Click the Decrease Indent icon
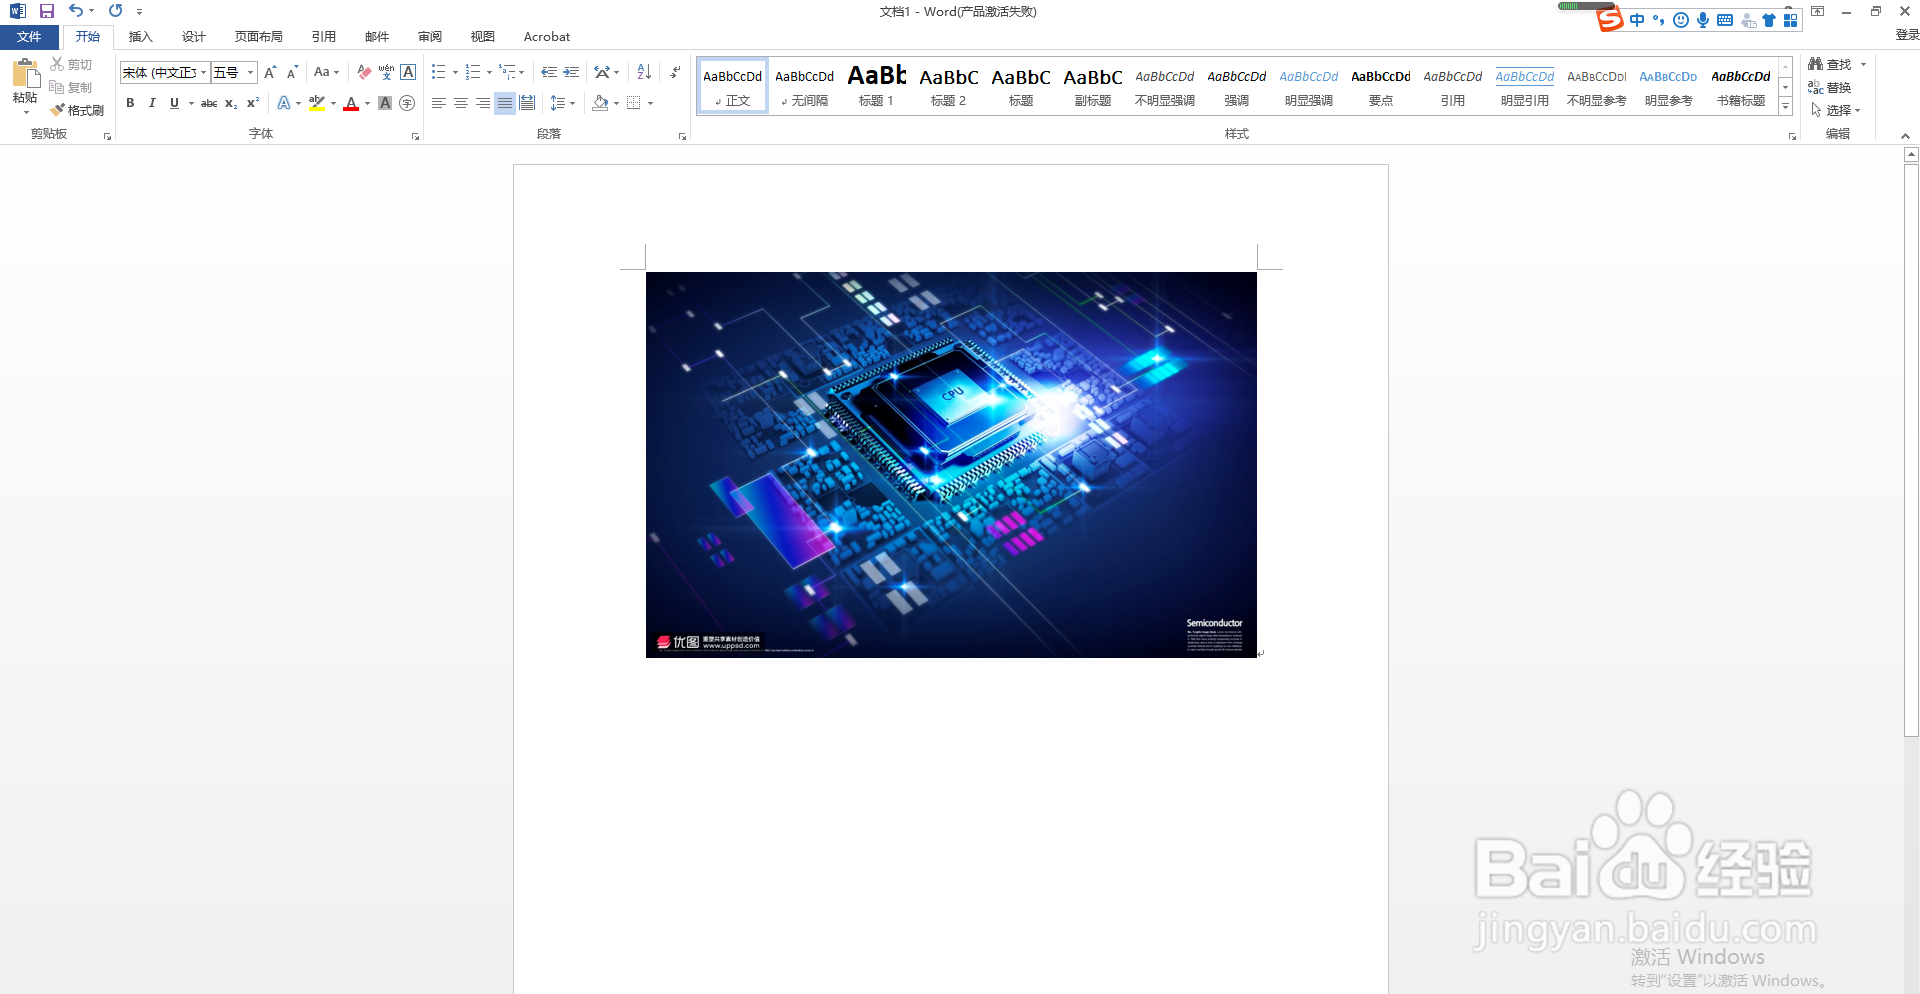The height and width of the screenshot is (994, 1920). click(x=549, y=72)
